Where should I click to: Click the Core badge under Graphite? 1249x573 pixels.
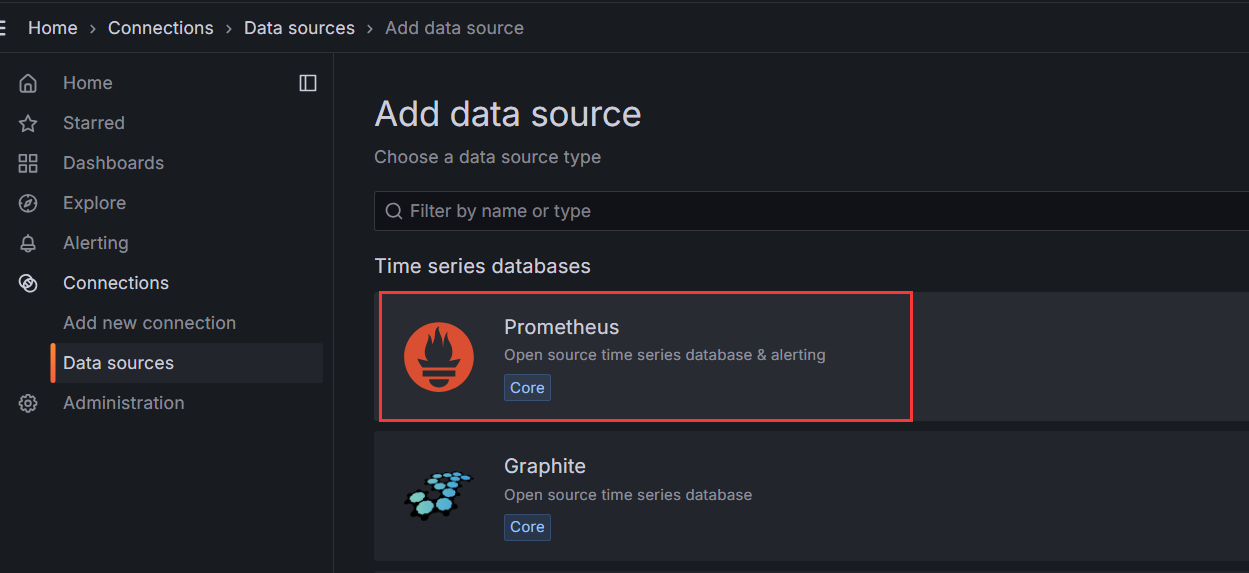tap(527, 527)
